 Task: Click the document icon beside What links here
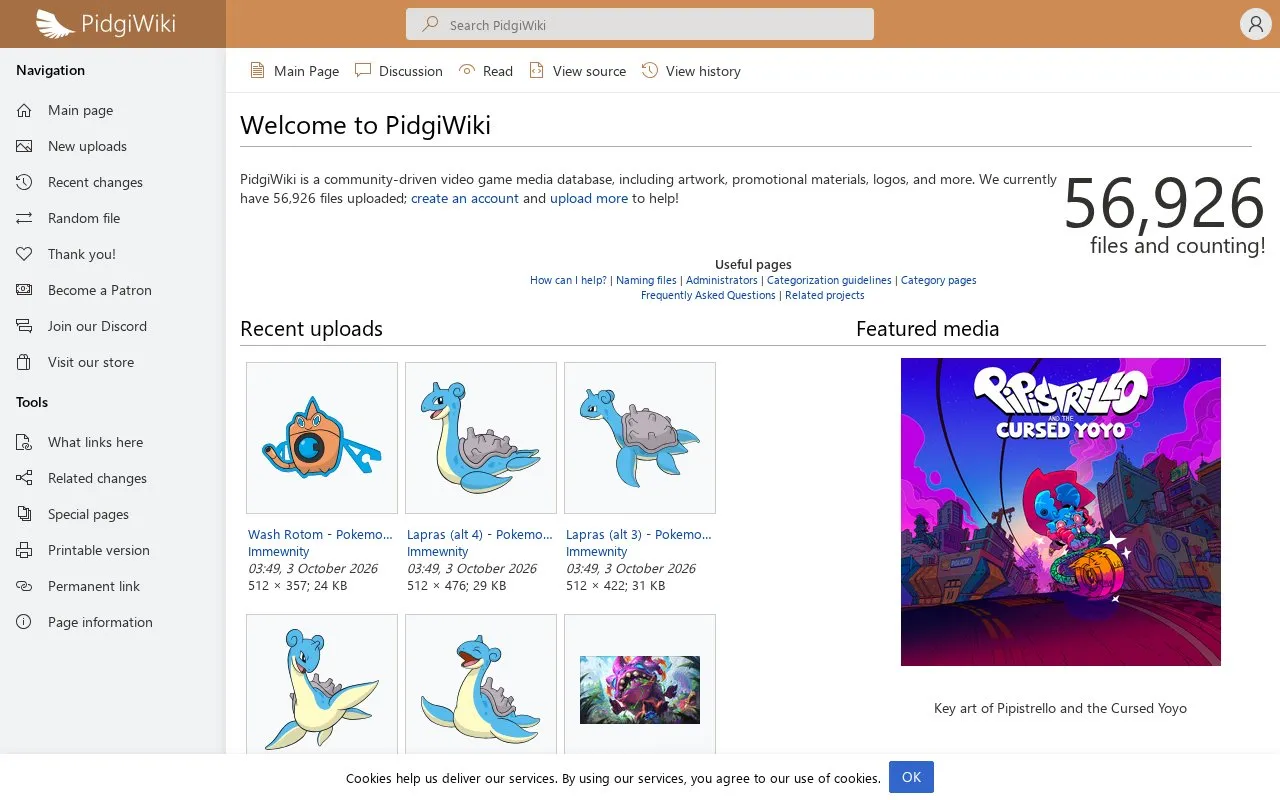[24, 442]
